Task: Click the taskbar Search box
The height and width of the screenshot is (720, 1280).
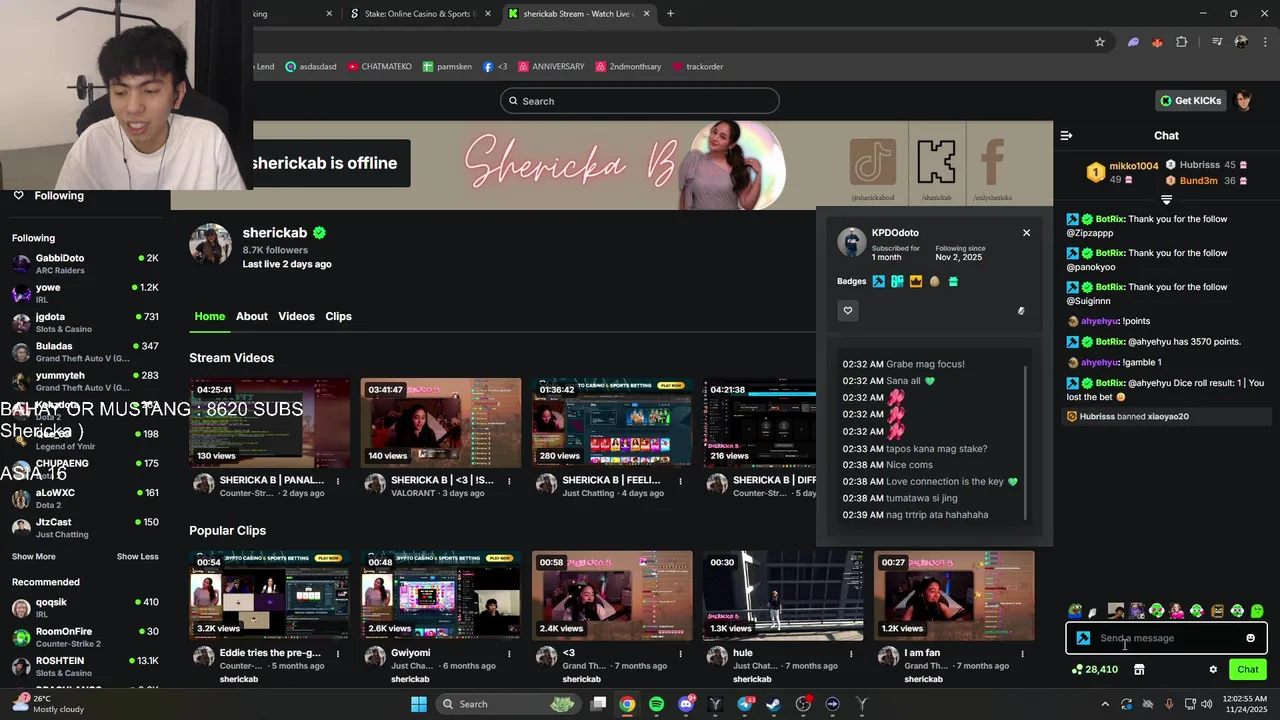Action: (509, 704)
